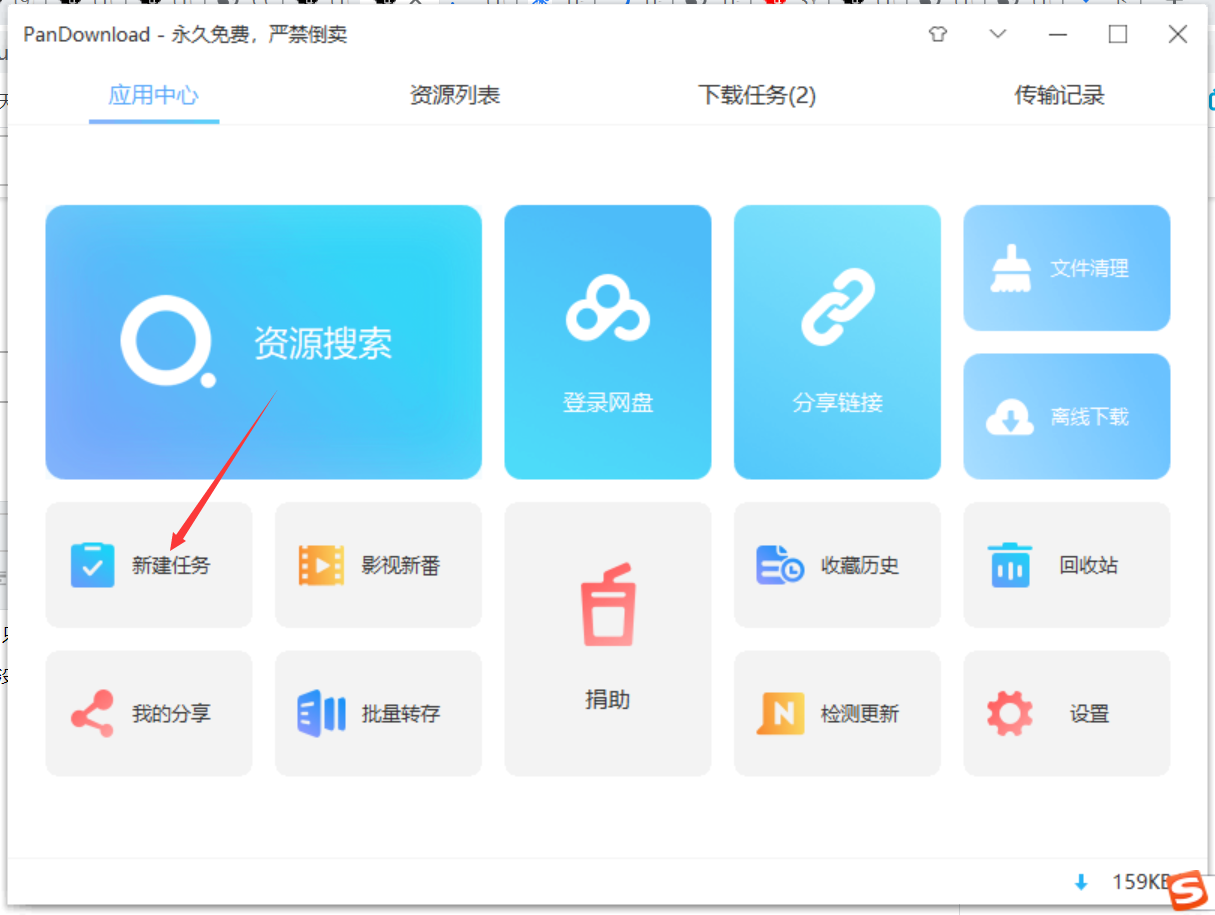Open 收藏历史 tile
The width and height of the screenshot is (1215, 915).
pyautogui.click(x=837, y=565)
